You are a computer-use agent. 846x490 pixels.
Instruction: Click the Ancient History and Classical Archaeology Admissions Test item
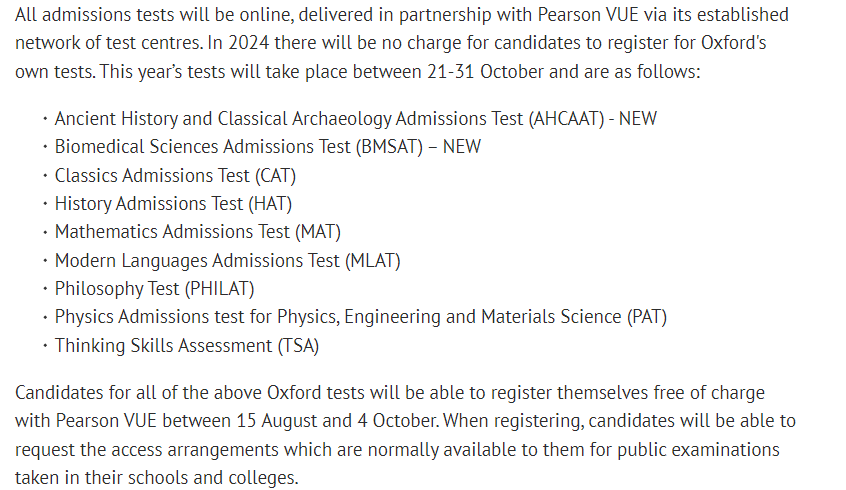tap(356, 119)
